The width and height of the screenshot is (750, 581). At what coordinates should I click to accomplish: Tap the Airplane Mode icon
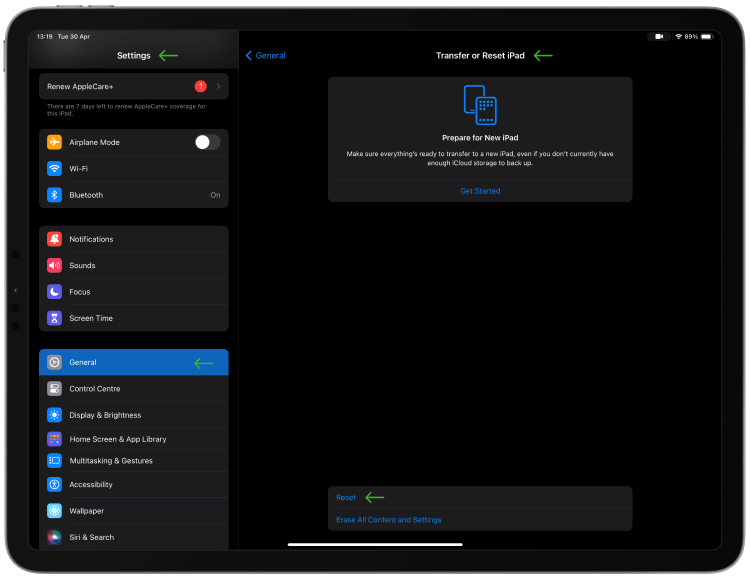pyautogui.click(x=54, y=142)
